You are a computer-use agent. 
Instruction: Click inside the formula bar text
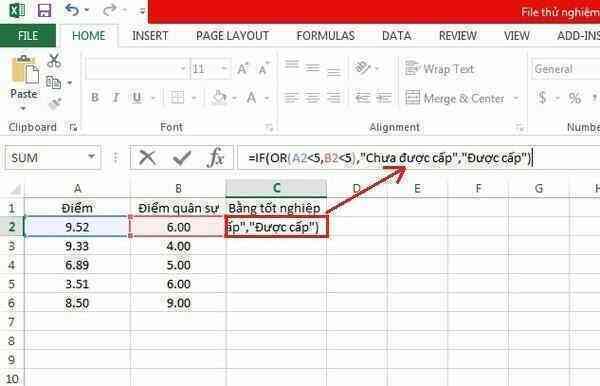pyautogui.click(x=390, y=158)
